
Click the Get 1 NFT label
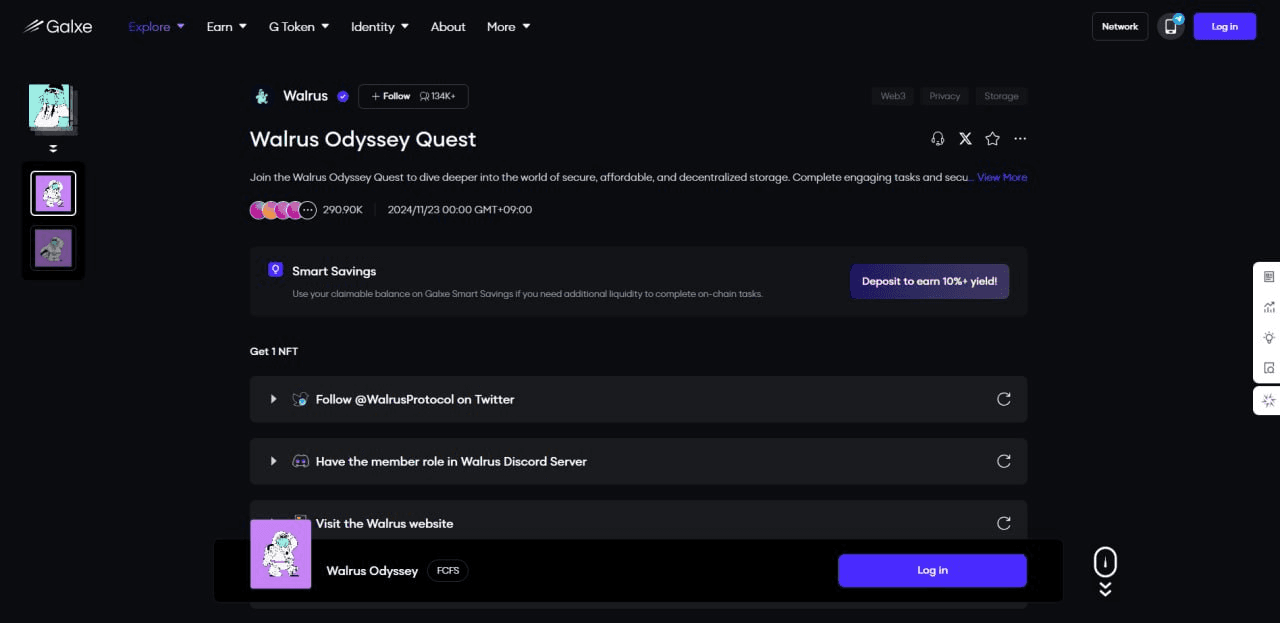pyautogui.click(x=274, y=351)
